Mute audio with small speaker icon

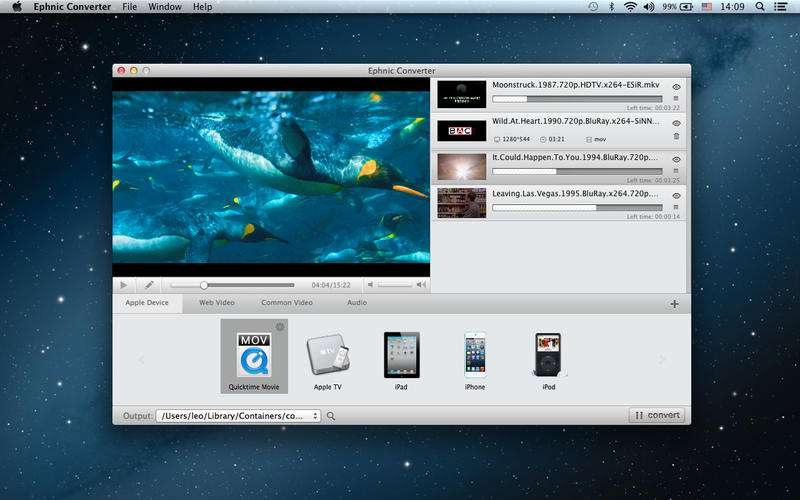coord(370,285)
